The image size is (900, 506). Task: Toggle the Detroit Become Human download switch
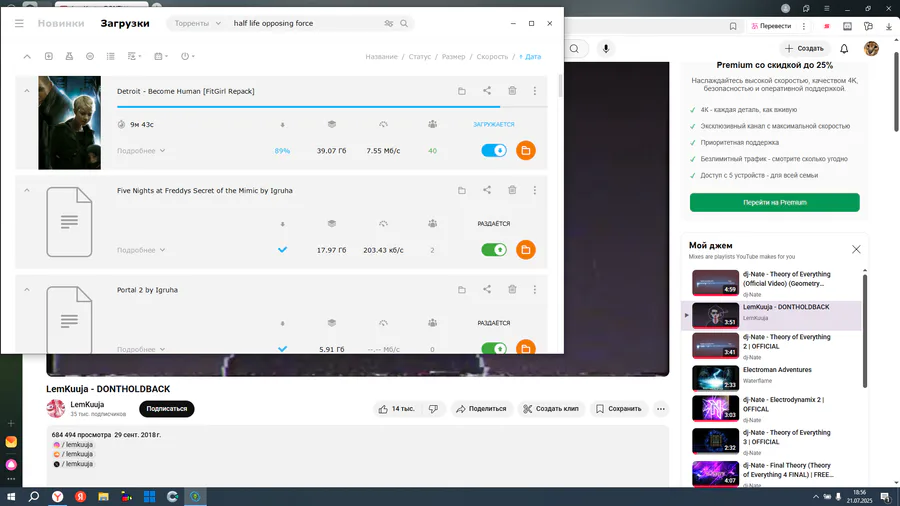[494, 150]
